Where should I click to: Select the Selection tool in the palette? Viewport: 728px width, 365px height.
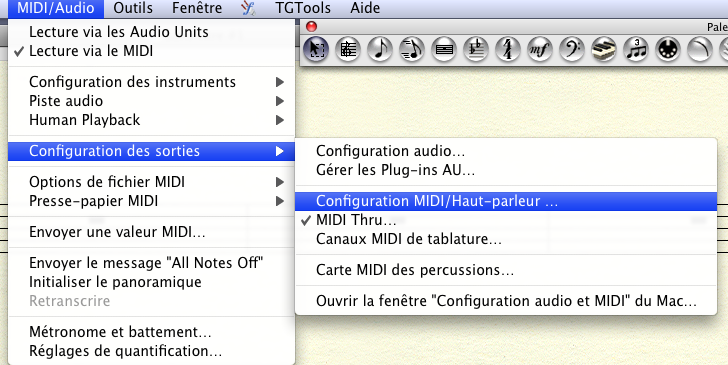[x=316, y=49]
